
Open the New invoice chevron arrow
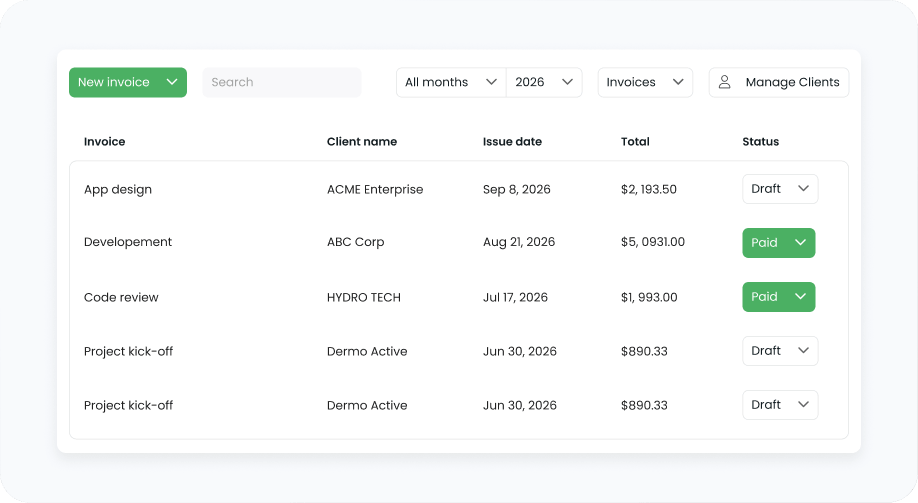pos(172,82)
